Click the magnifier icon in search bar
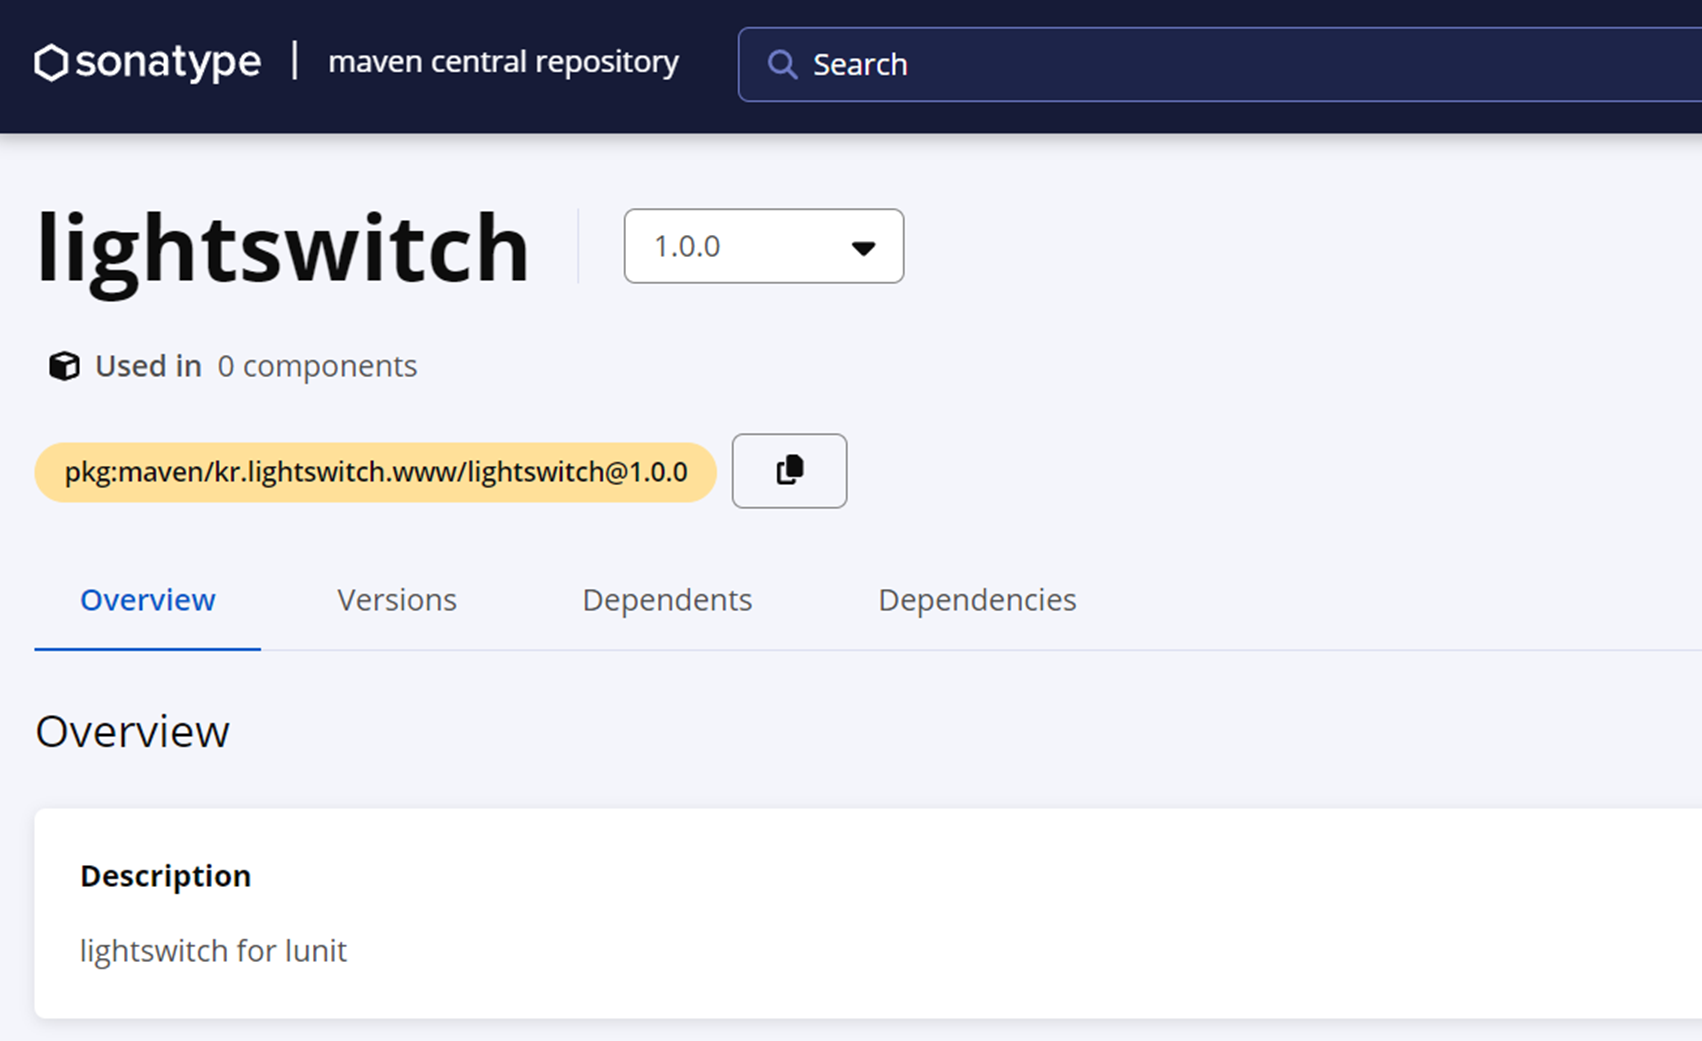This screenshot has height=1041, width=1702. [x=782, y=65]
